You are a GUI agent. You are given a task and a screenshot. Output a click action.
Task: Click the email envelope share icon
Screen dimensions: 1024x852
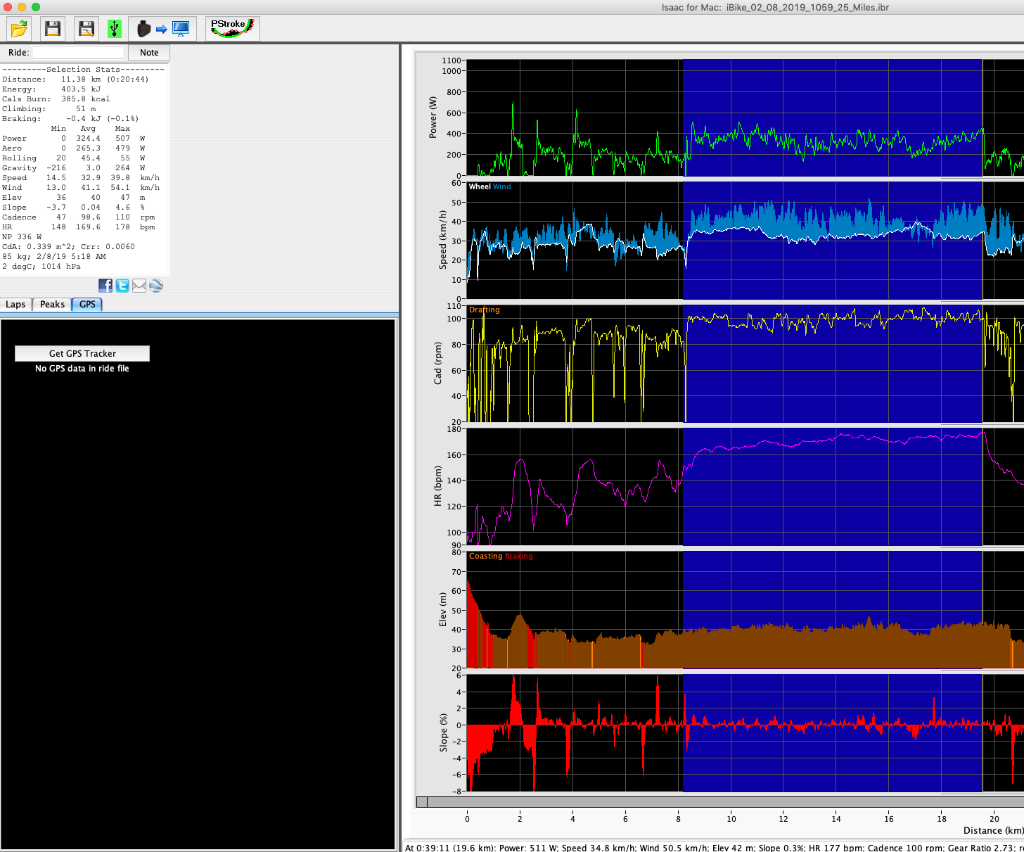(139, 286)
